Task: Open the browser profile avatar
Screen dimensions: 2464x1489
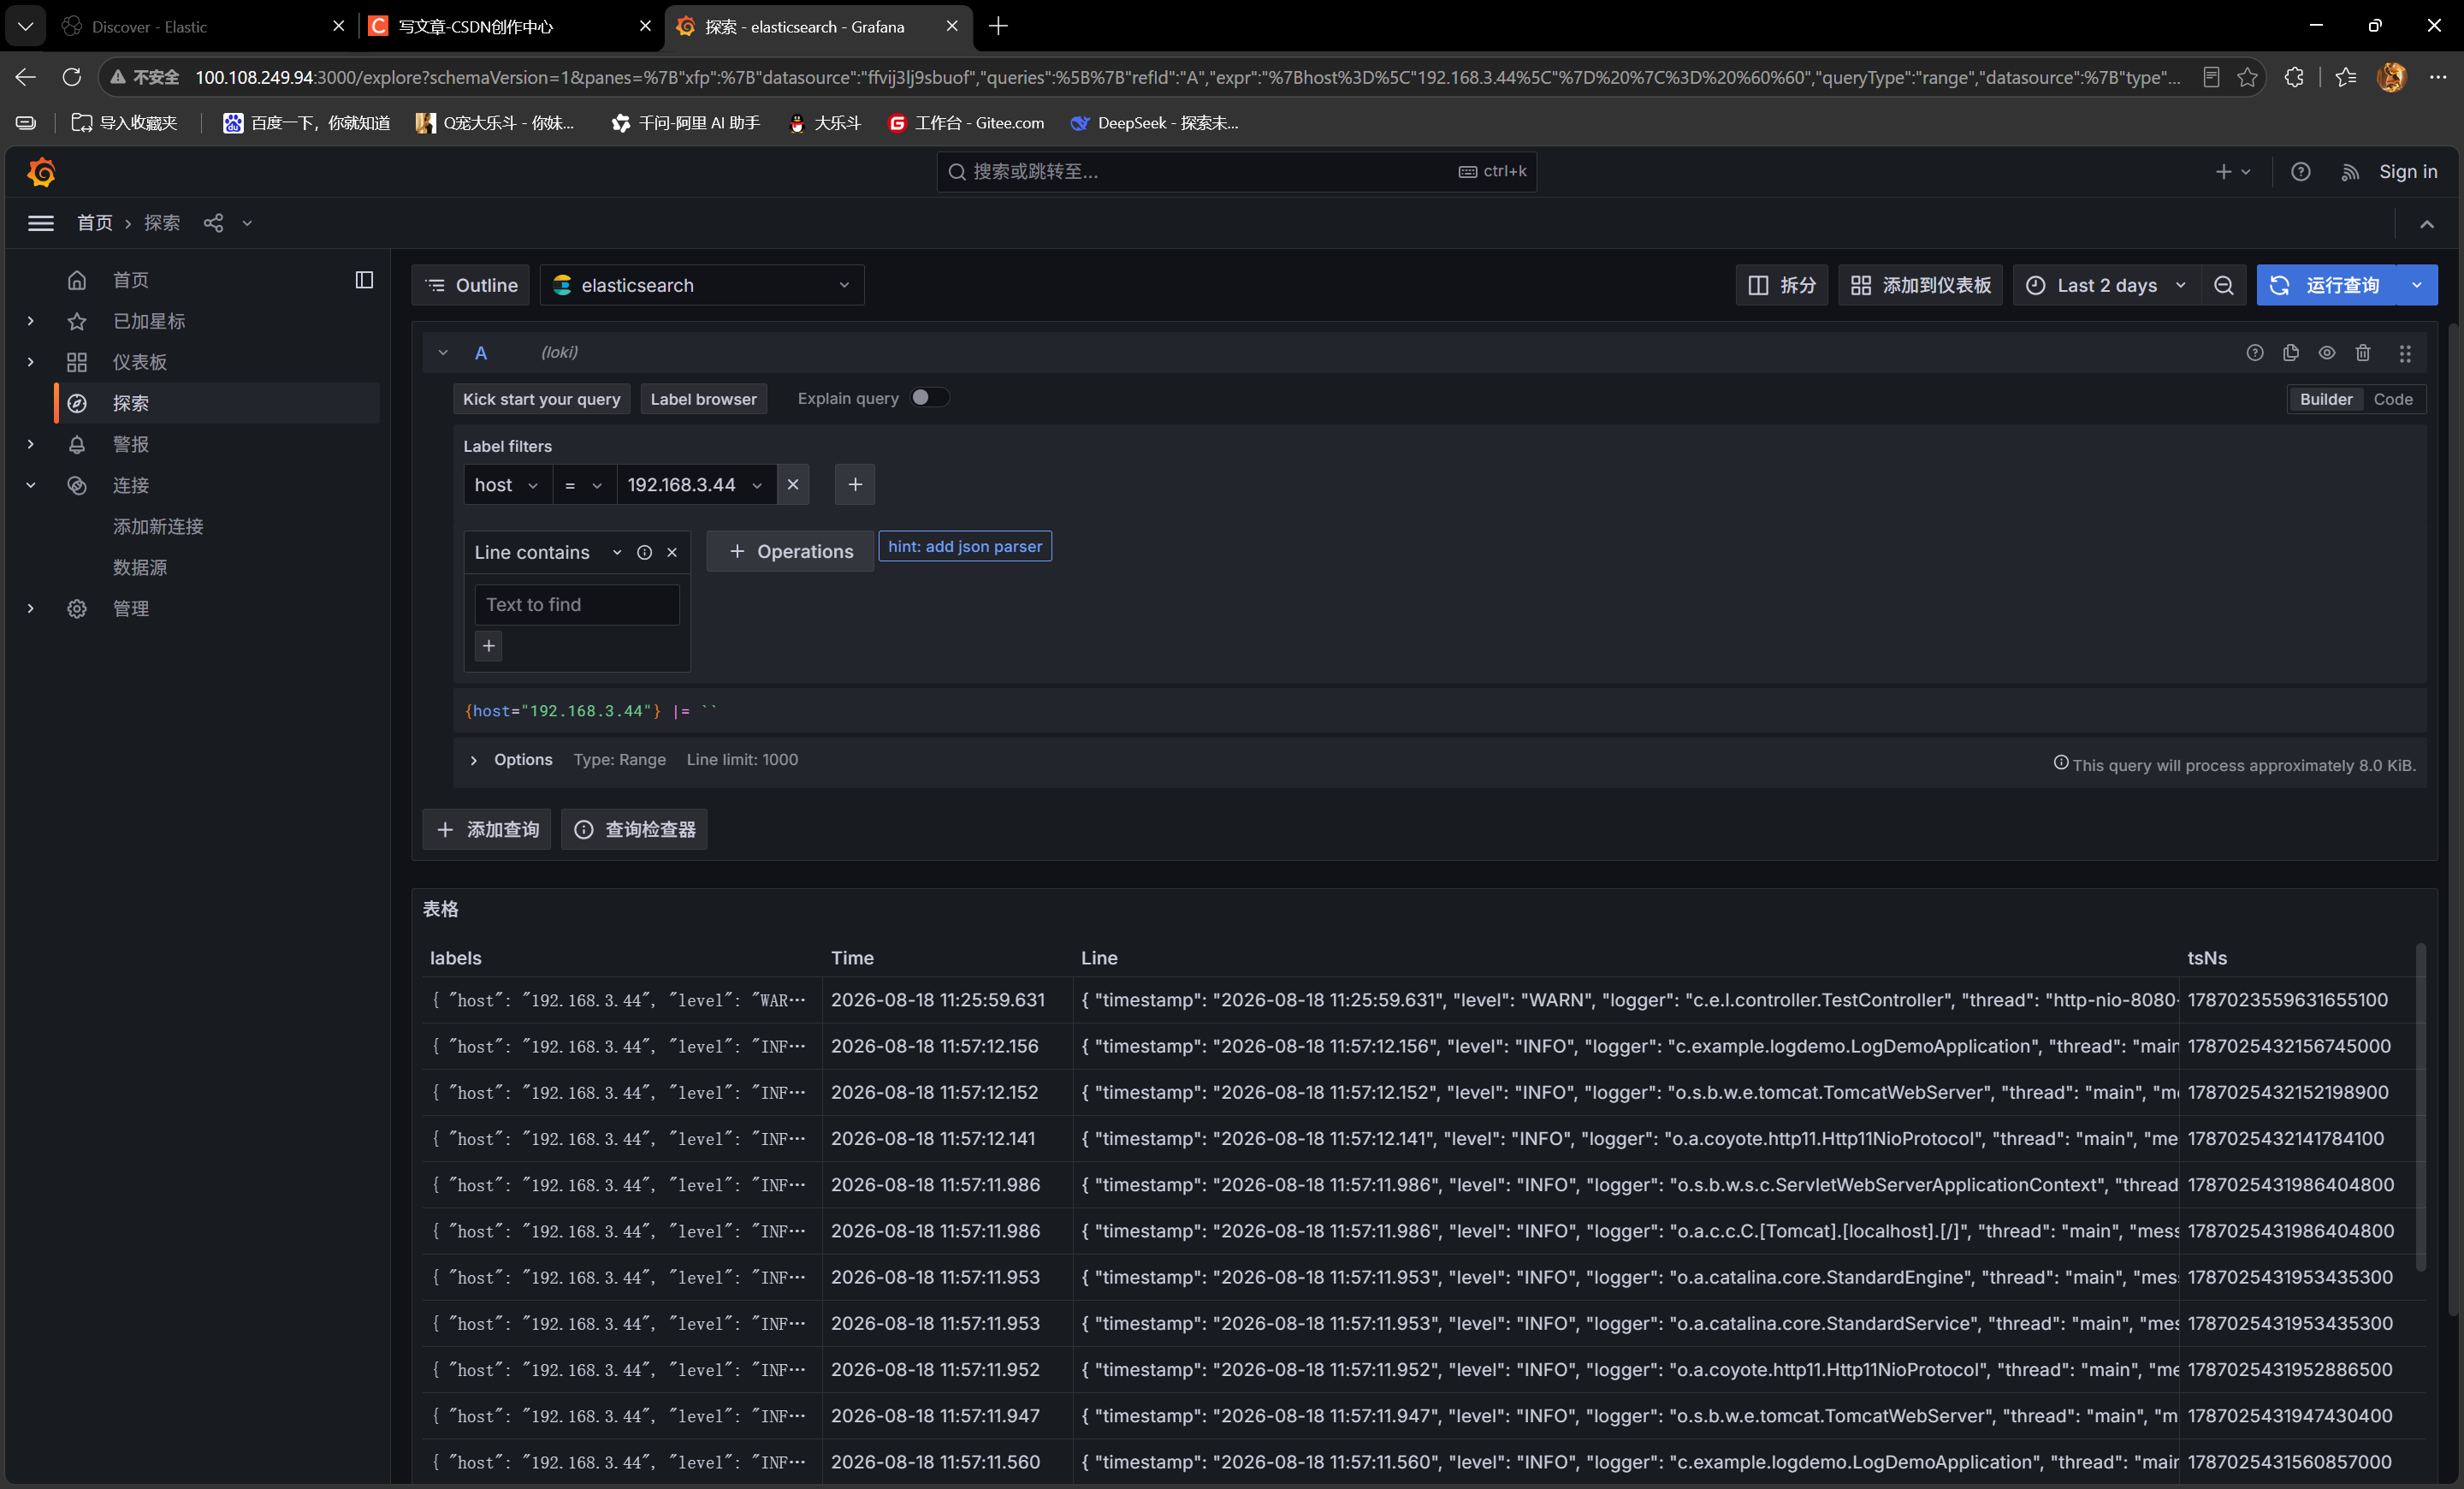Action: point(2391,77)
